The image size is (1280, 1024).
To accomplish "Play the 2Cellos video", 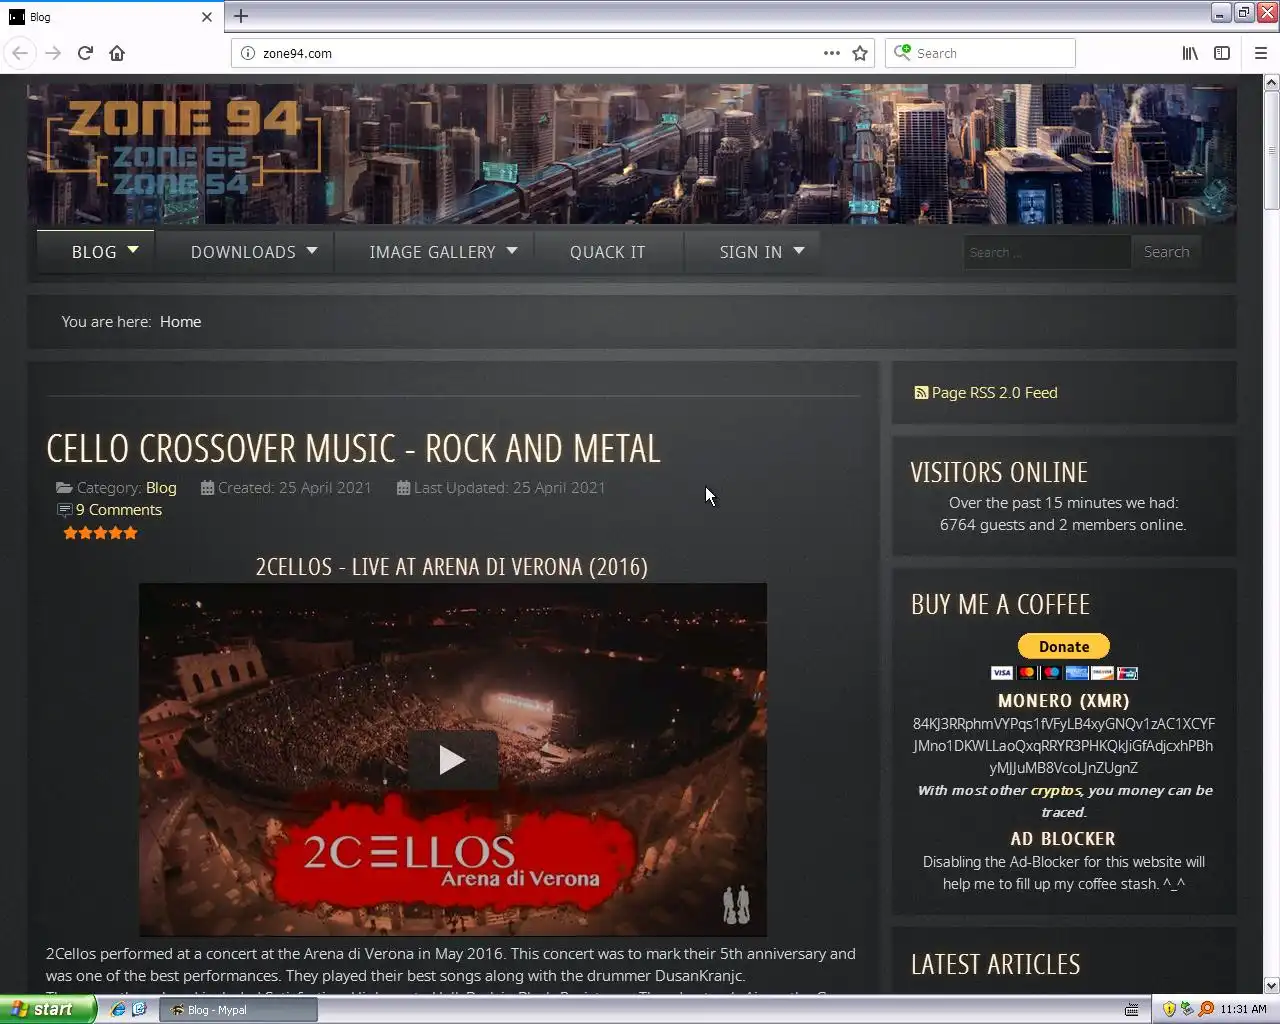I will coord(452,760).
